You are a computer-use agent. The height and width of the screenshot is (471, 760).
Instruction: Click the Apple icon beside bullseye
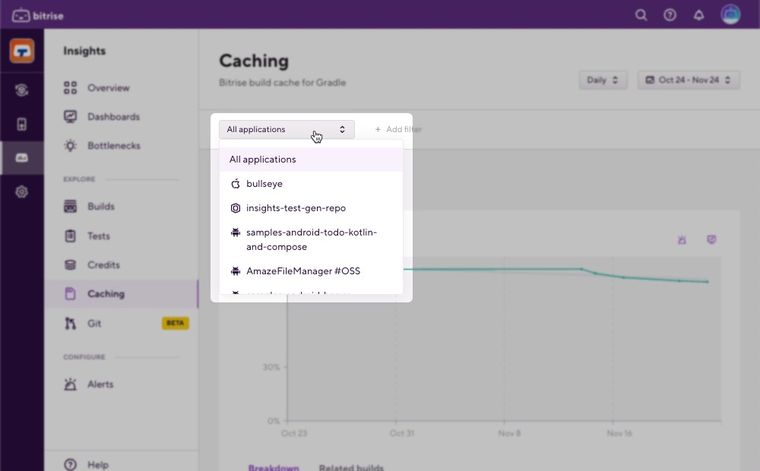pos(235,184)
